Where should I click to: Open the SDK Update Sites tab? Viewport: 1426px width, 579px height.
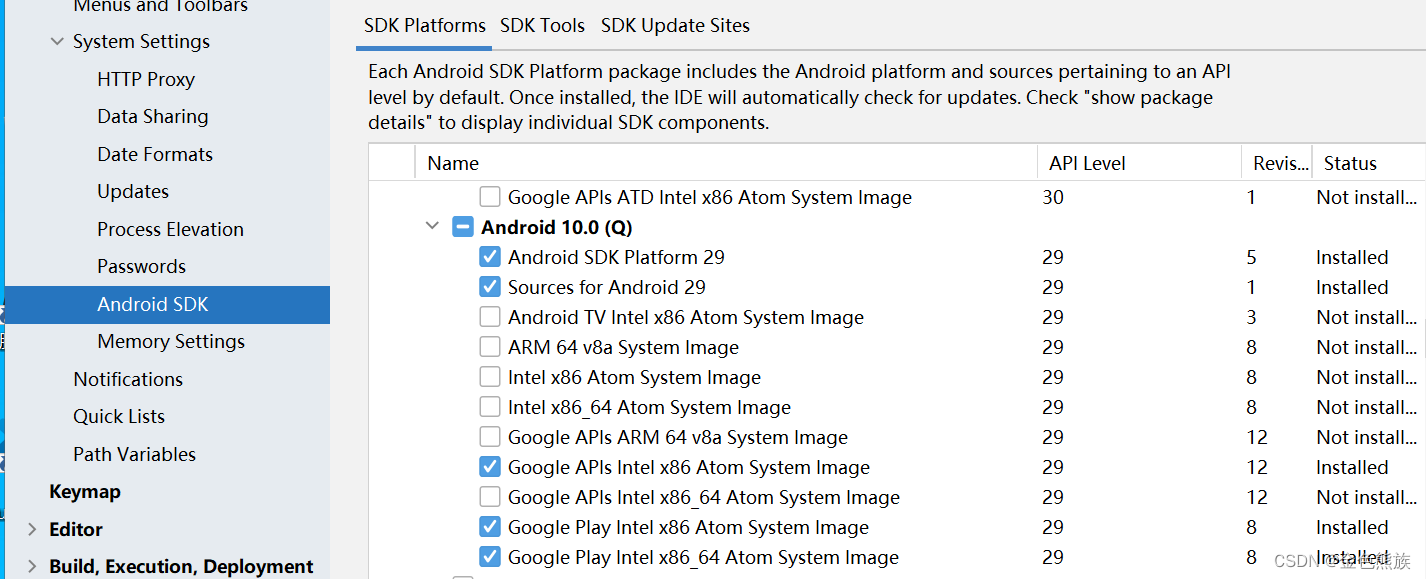tap(675, 25)
